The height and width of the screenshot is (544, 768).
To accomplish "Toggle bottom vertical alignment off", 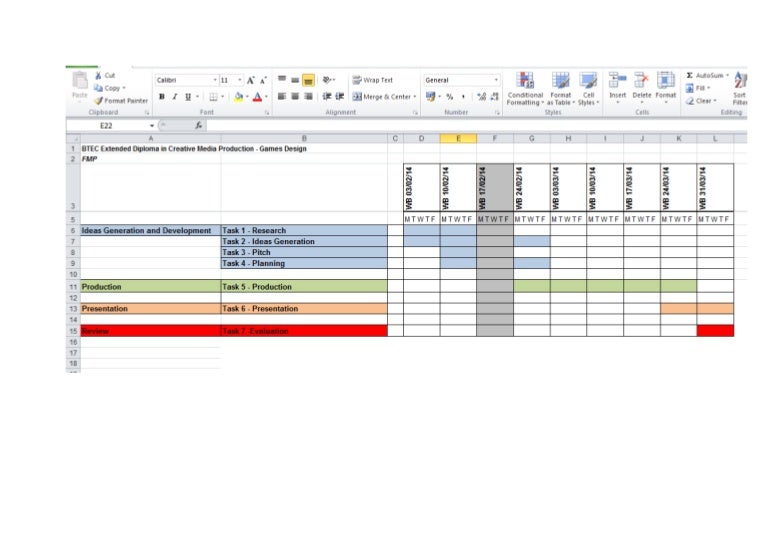I will pyautogui.click(x=308, y=80).
